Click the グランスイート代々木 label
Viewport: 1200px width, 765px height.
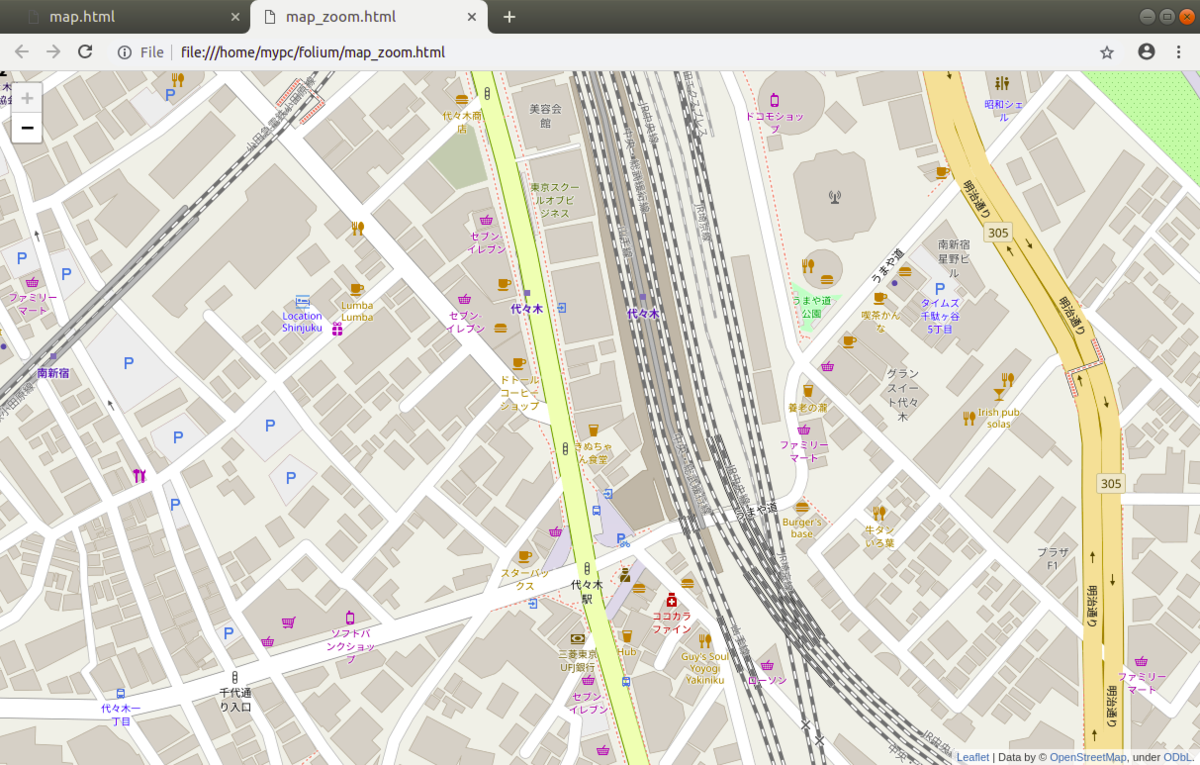tap(903, 395)
